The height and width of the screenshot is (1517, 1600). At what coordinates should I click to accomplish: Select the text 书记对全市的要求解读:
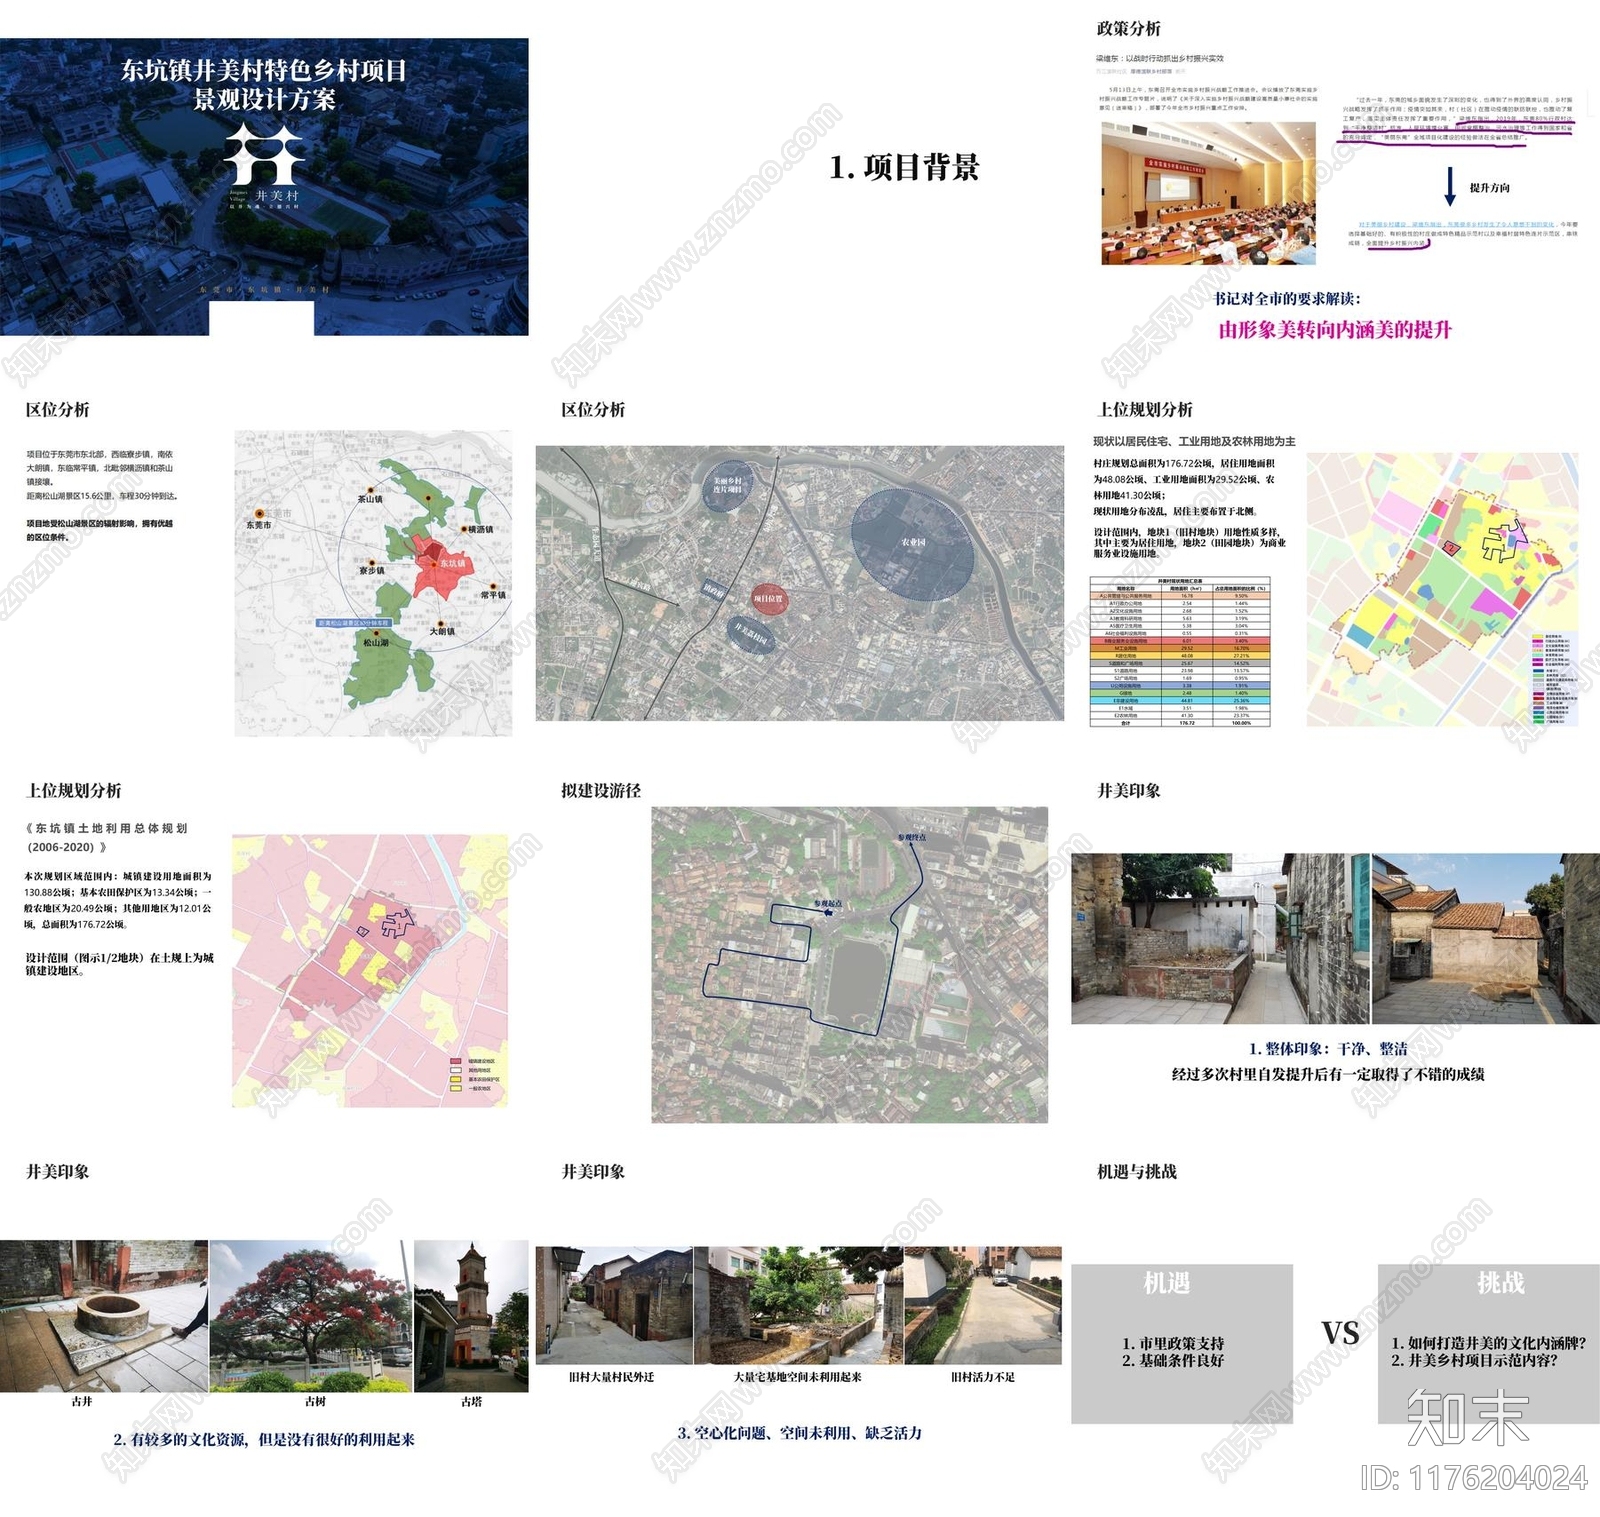[x=1287, y=298]
